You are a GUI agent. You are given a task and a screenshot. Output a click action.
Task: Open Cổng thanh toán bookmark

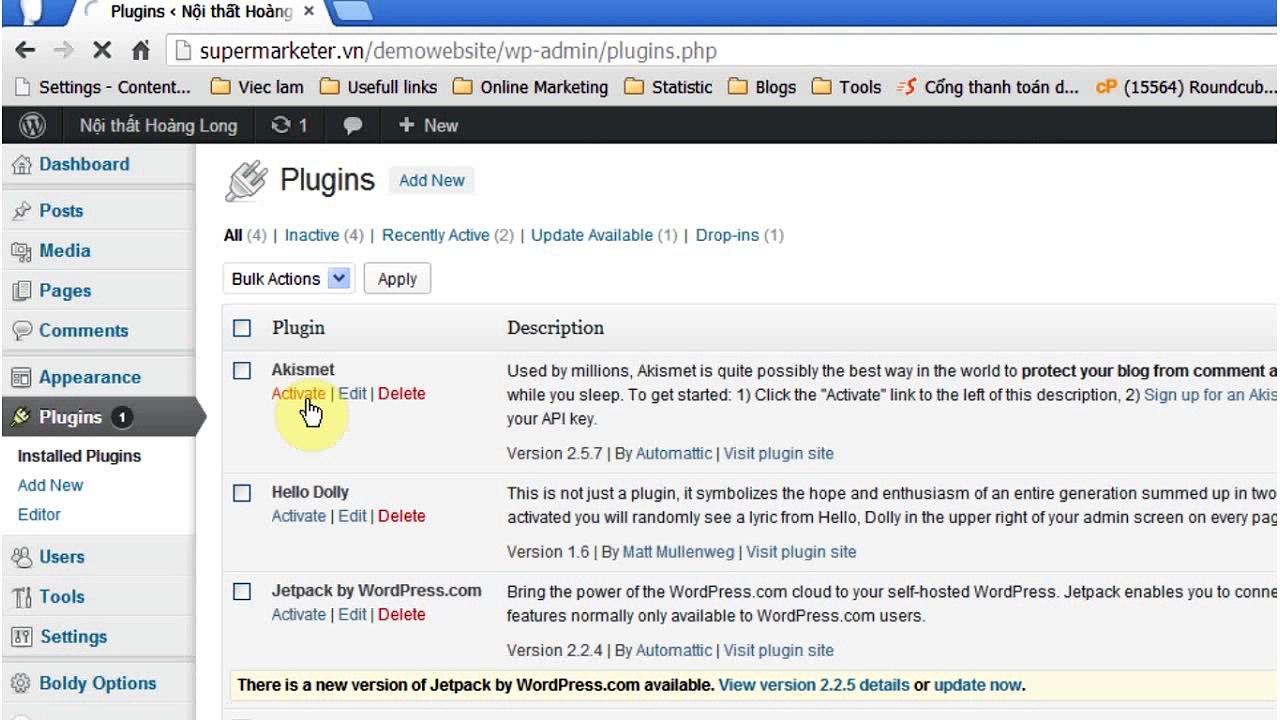tap(988, 87)
